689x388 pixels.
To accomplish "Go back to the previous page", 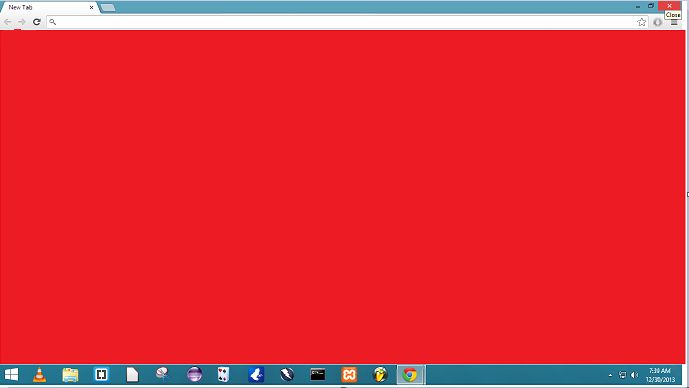I will [8, 22].
